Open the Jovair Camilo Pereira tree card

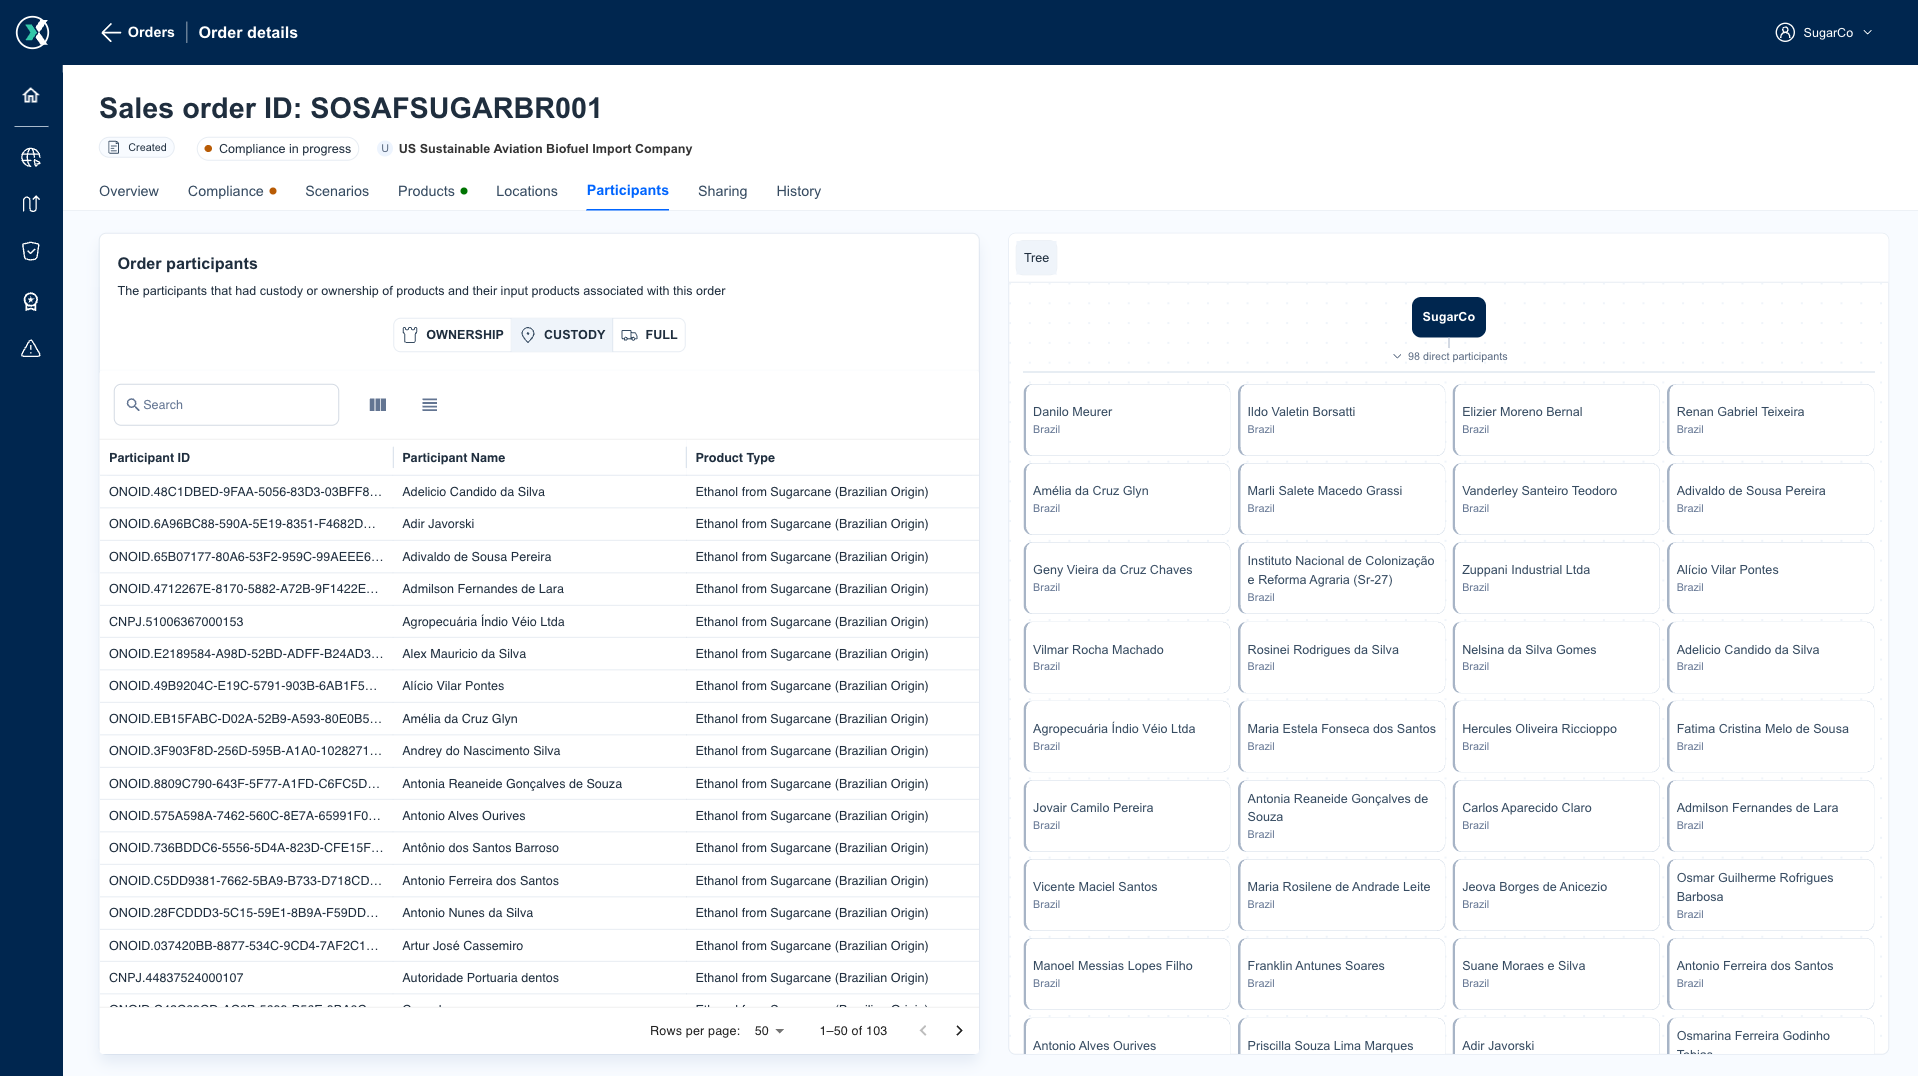pos(1127,816)
